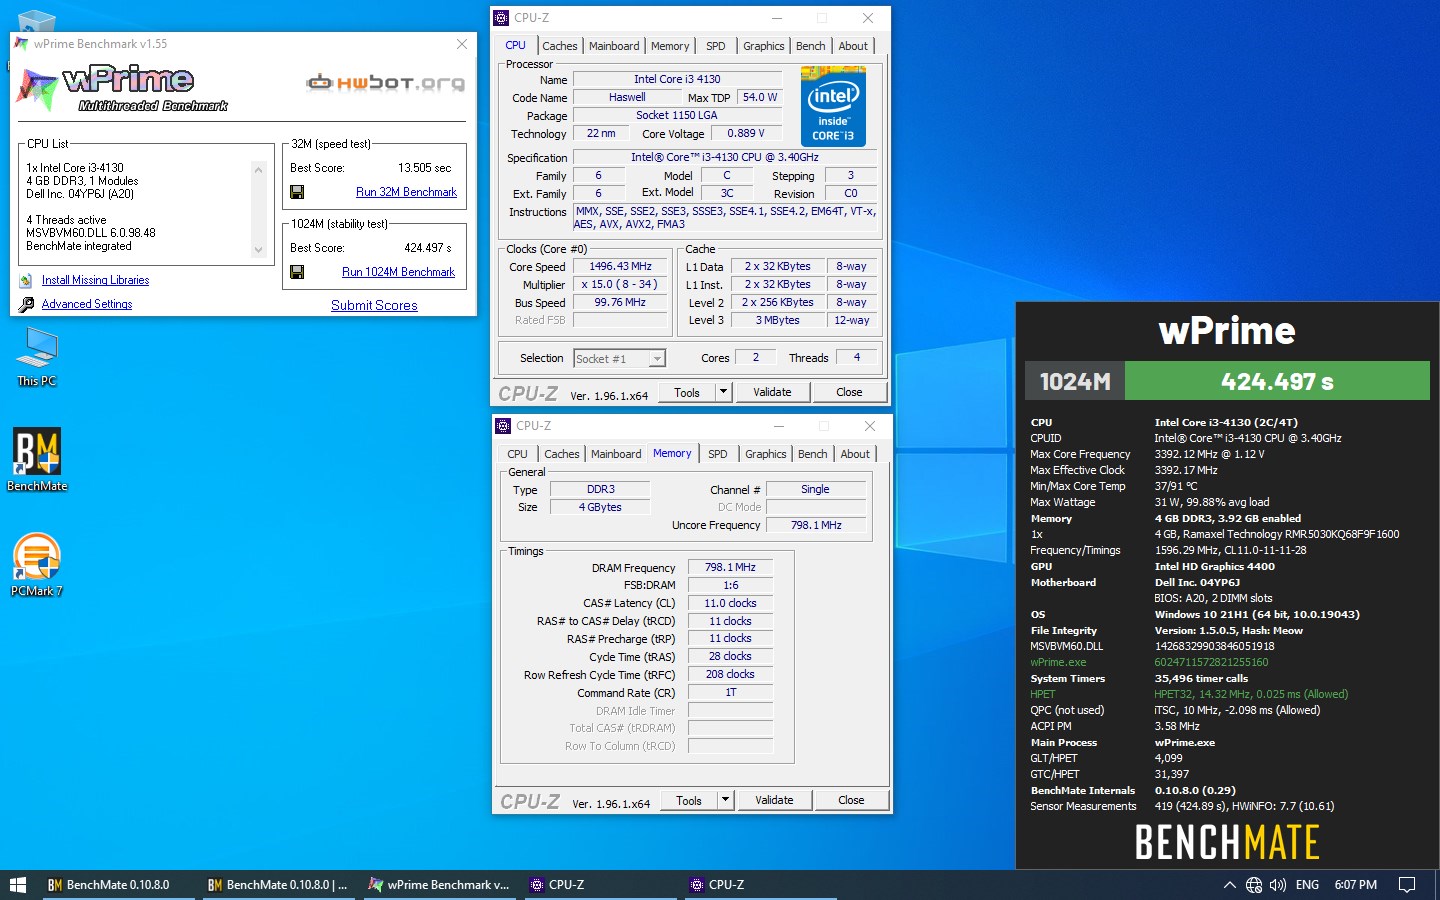Image resolution: width=1440 pixels, height=900 pixels.
Task: Open Caches tab in upper CPU-Z
Action: tap(560, 46)
